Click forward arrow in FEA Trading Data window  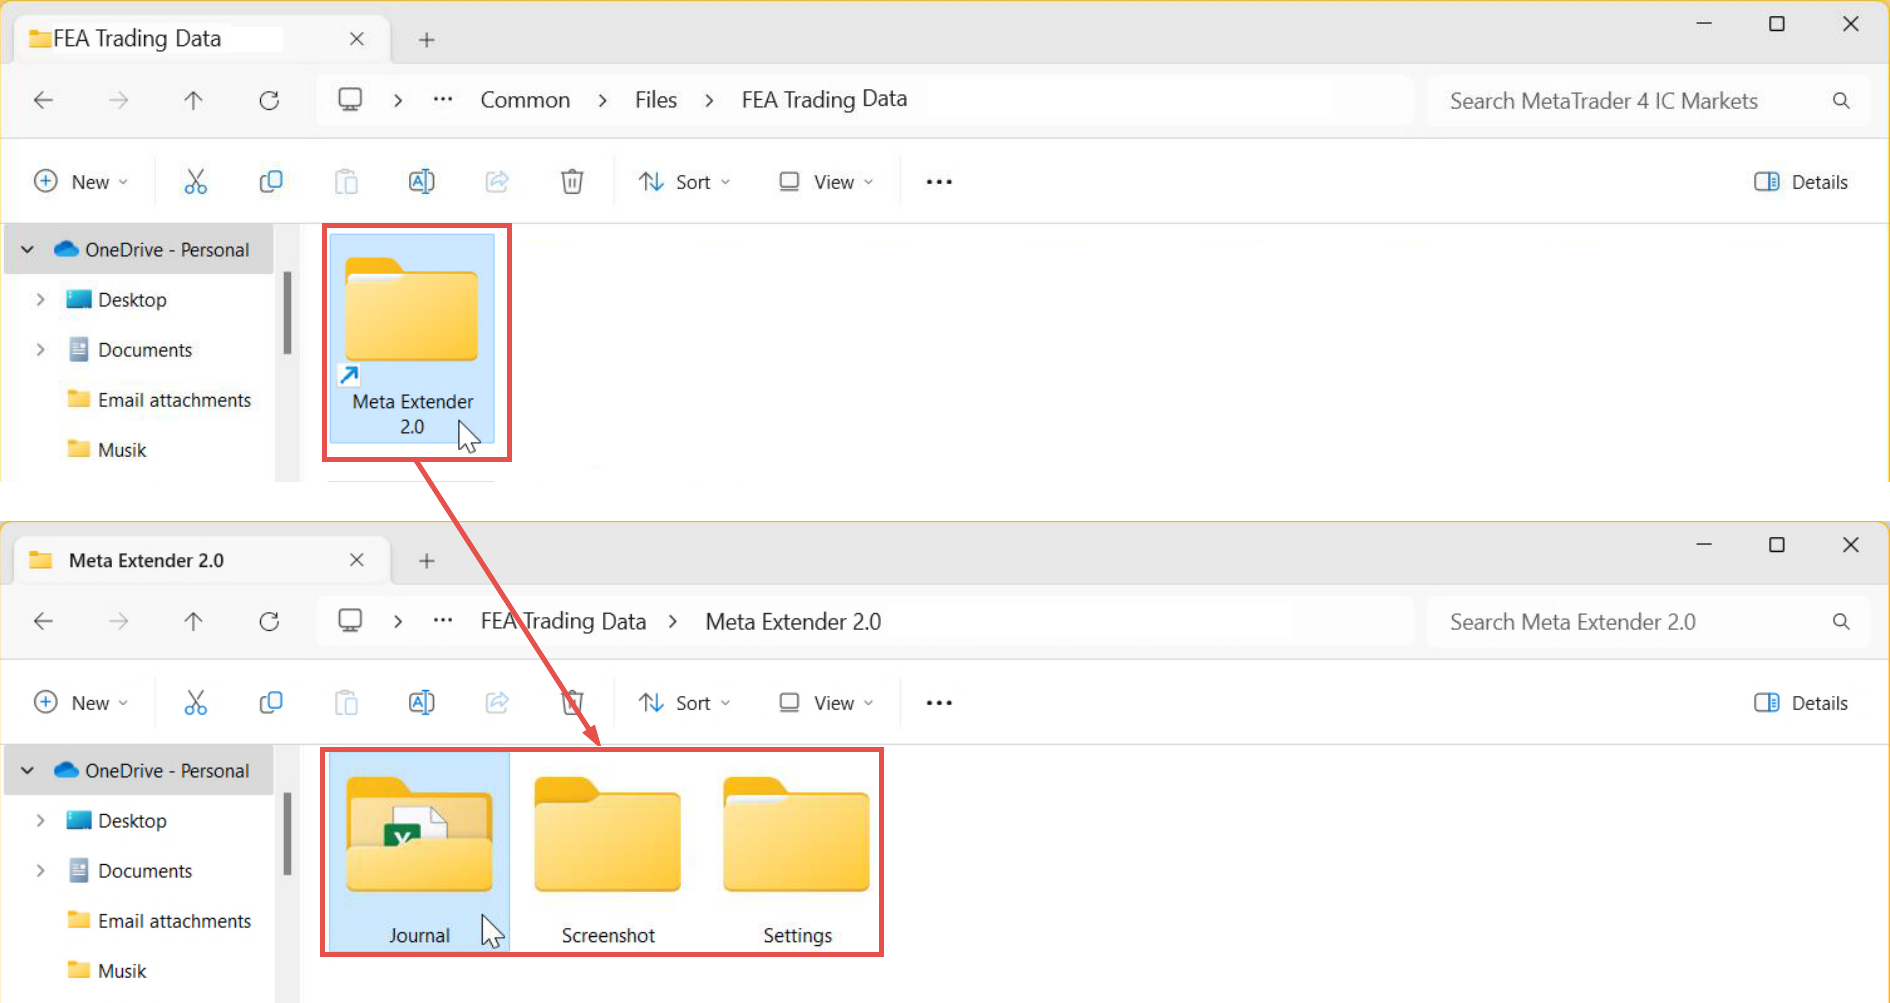tap(118, 100)
